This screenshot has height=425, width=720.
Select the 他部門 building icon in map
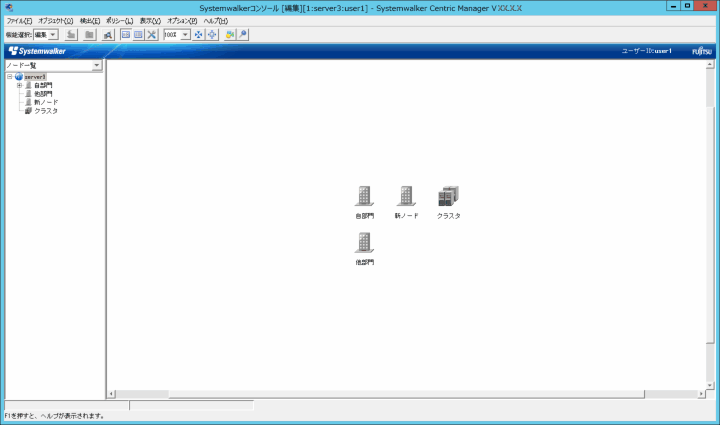(x=364, y=243)
